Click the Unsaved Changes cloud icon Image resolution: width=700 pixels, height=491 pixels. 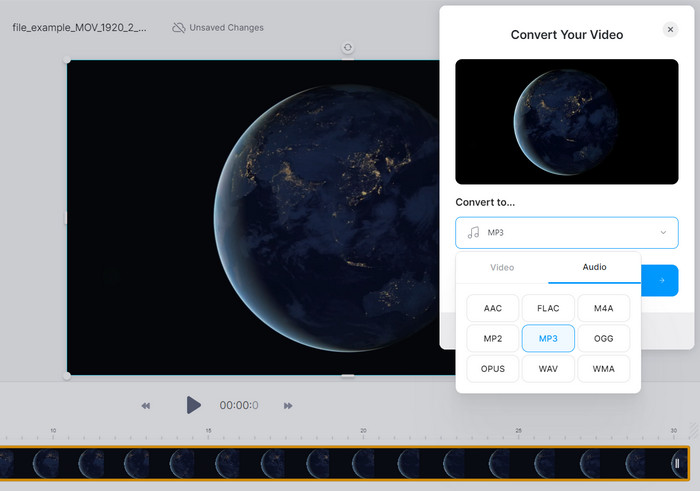[178, 28]
